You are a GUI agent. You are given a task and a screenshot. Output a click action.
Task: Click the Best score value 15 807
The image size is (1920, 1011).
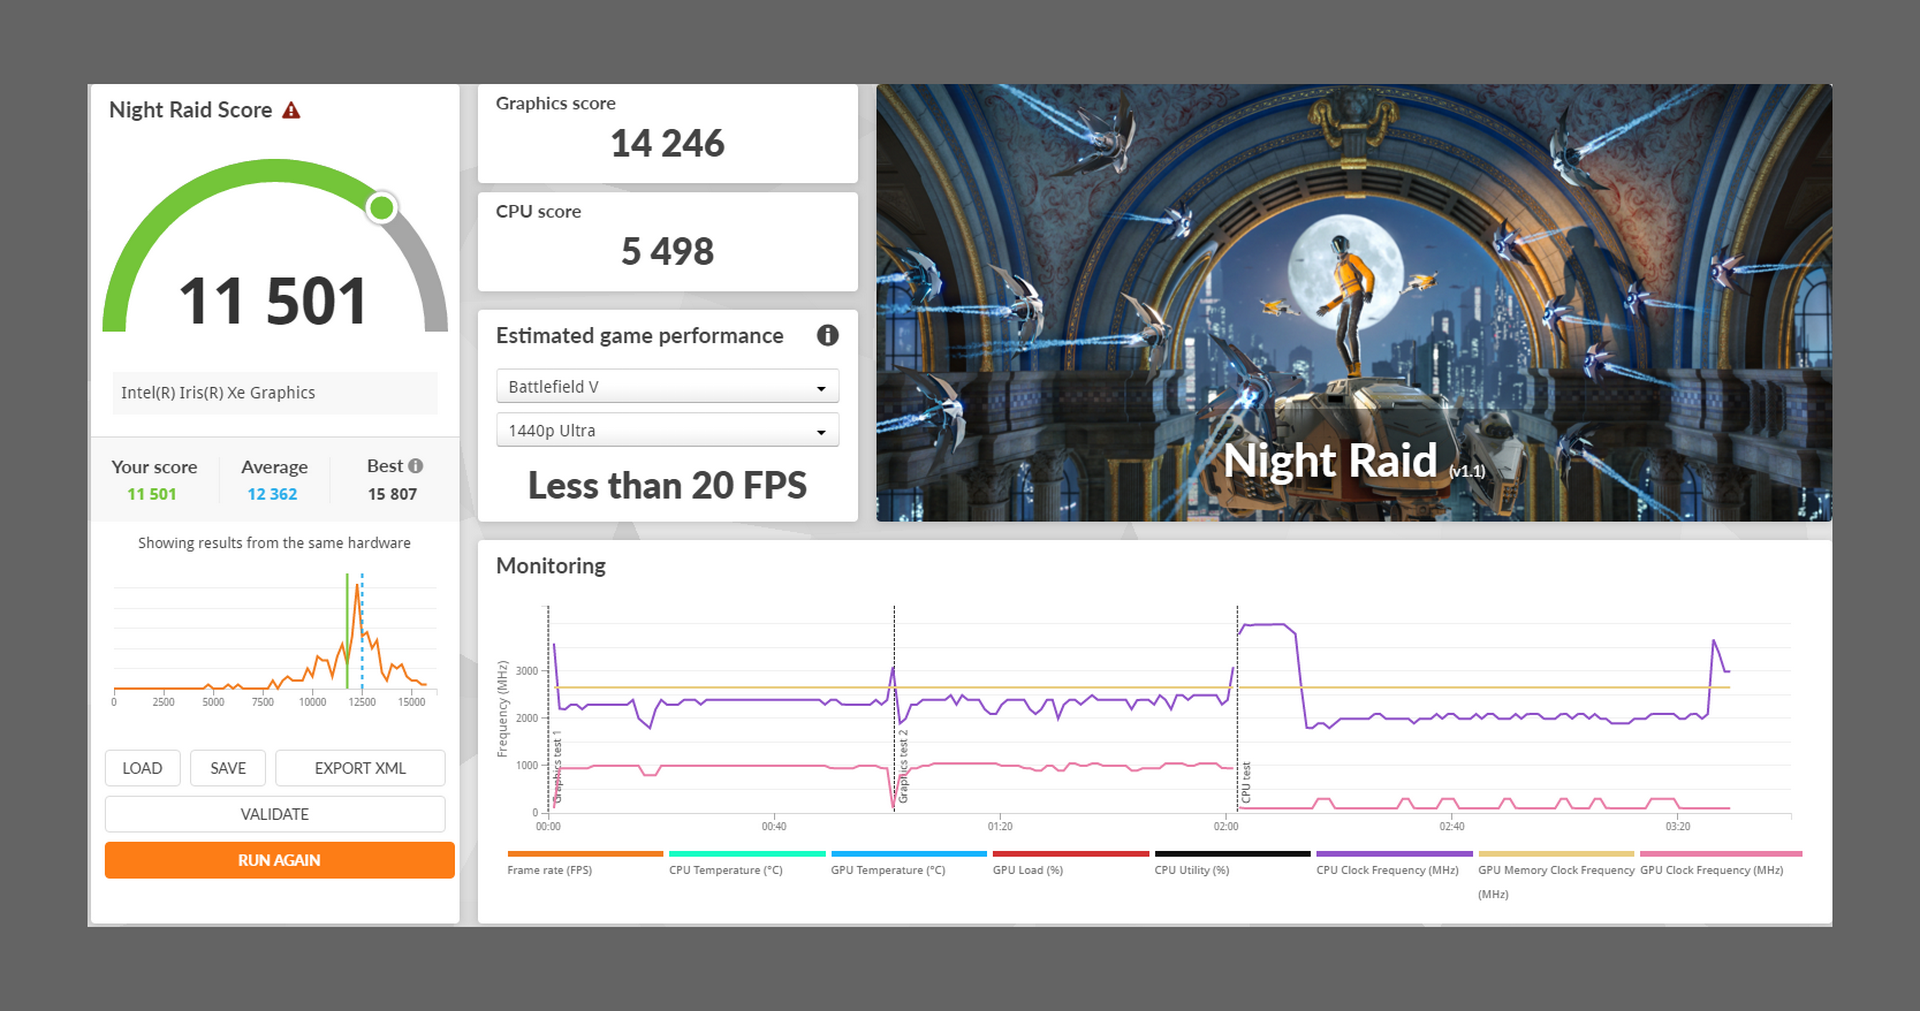[x=392, y=494]
